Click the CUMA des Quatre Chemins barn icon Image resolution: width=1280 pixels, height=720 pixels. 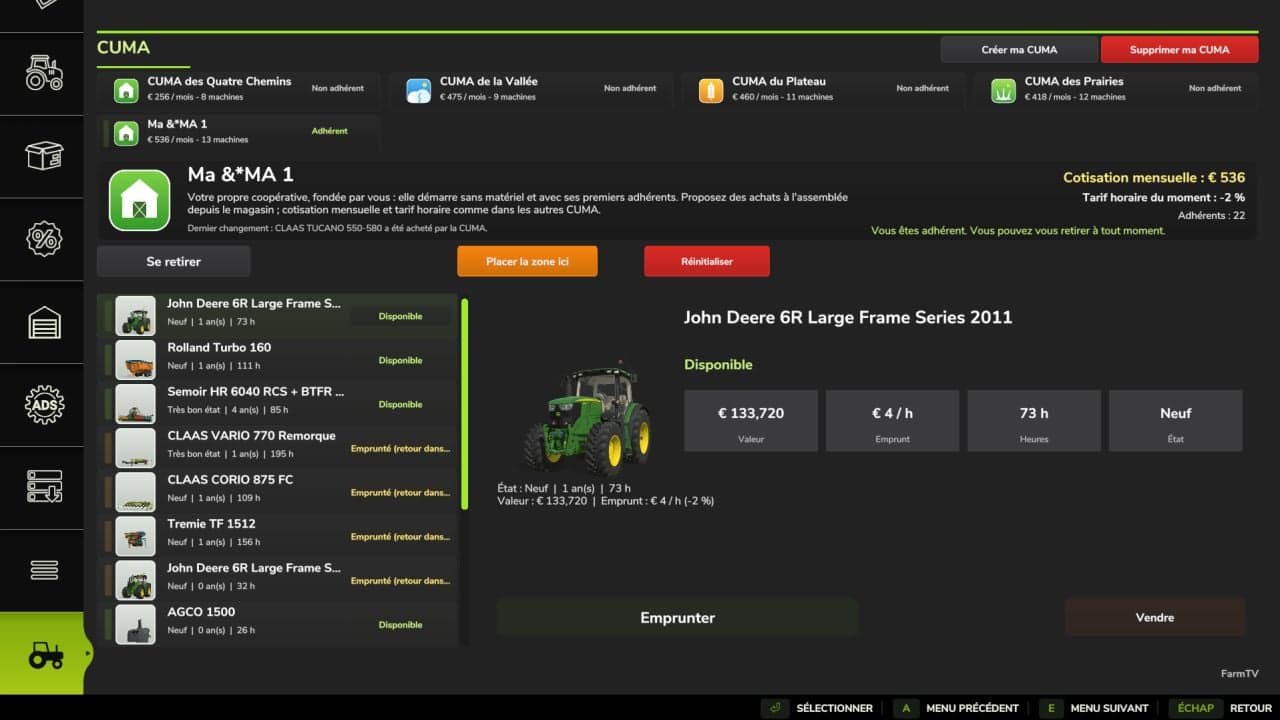(126, 90)
